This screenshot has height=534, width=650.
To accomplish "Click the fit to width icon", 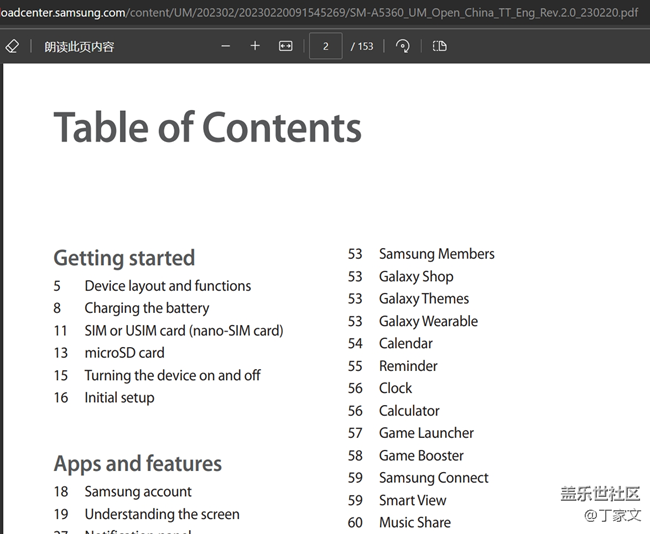I will click(x=285, y=46).
